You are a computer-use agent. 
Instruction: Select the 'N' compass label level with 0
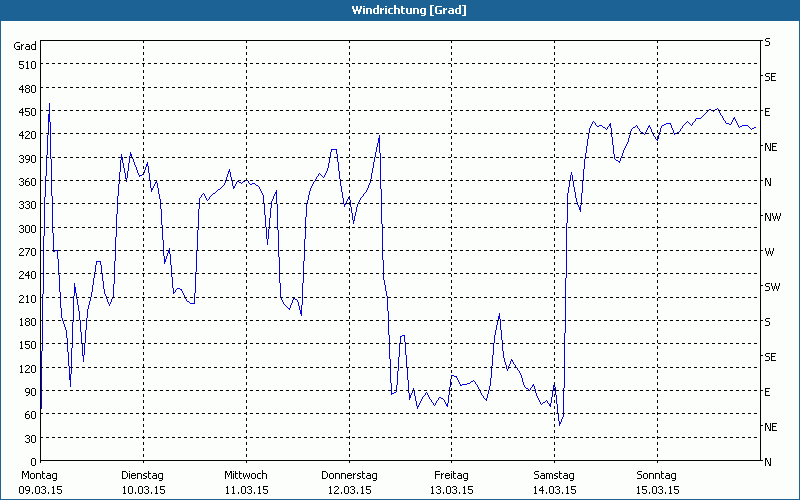pyautogui.click(x=767, y=462)
